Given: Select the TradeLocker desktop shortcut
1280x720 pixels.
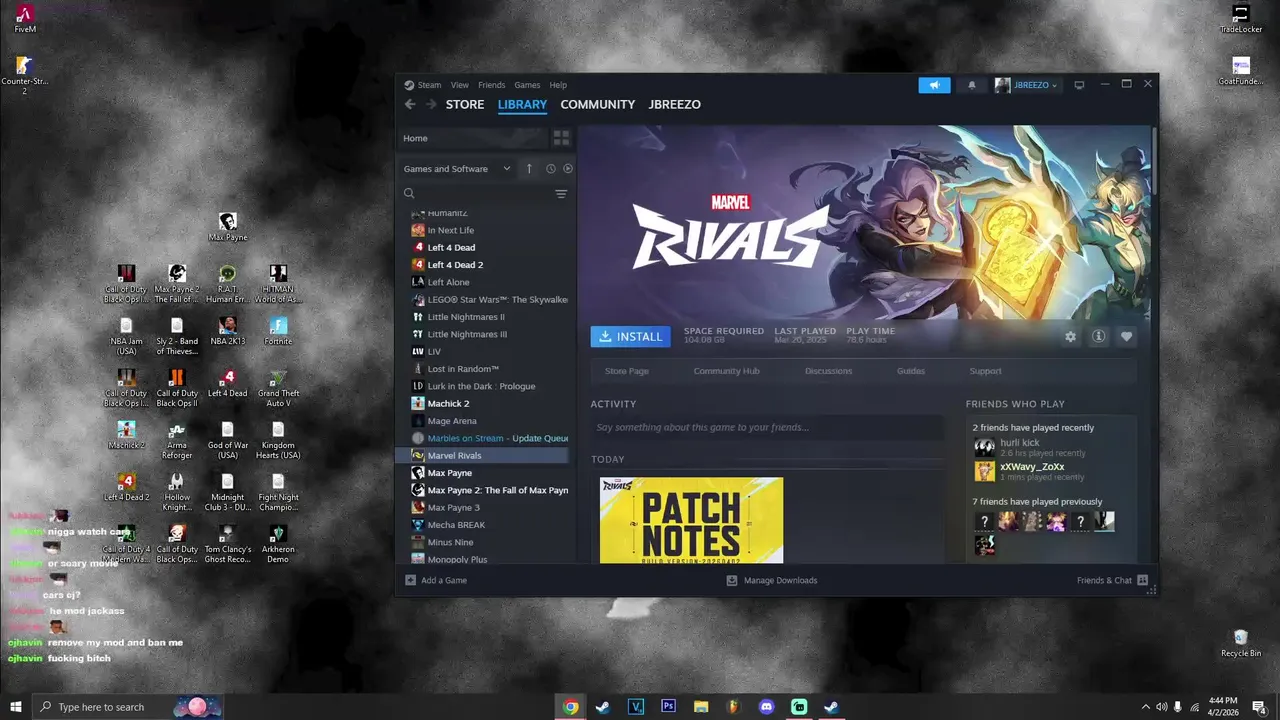Looking at the screenshot, I should pos(1241,19).
